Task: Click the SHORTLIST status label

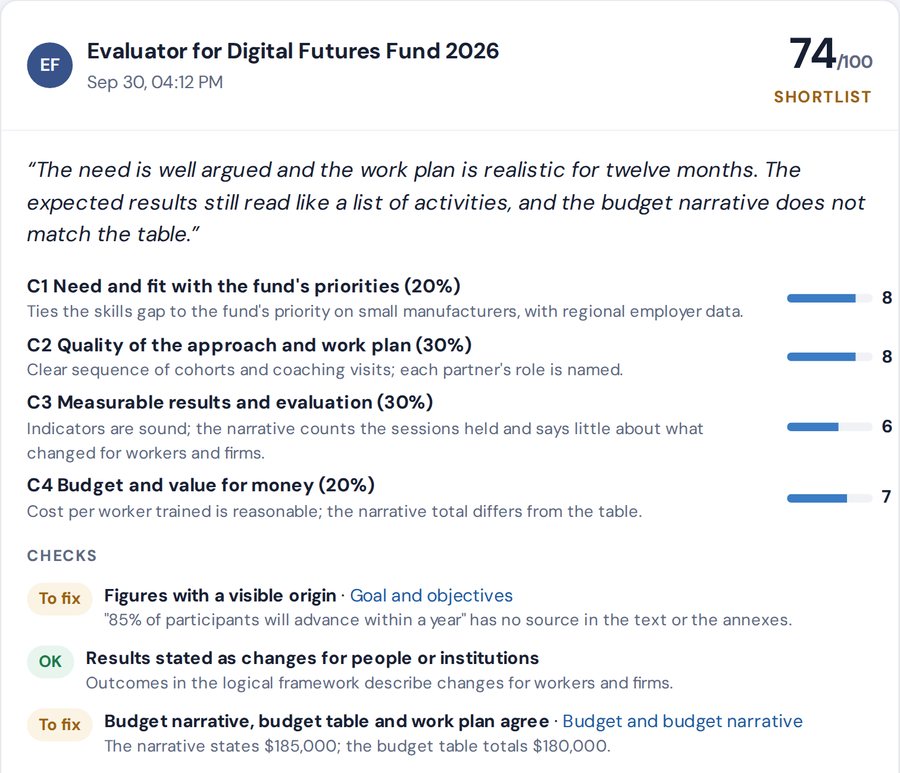Action: click(822, 97)
